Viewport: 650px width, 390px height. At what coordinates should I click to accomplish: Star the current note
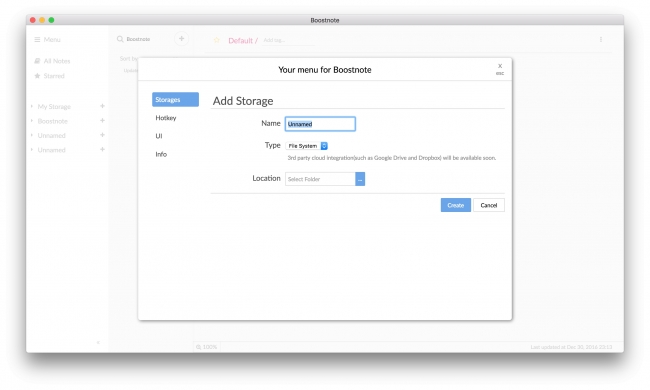[x=217, y=40]
